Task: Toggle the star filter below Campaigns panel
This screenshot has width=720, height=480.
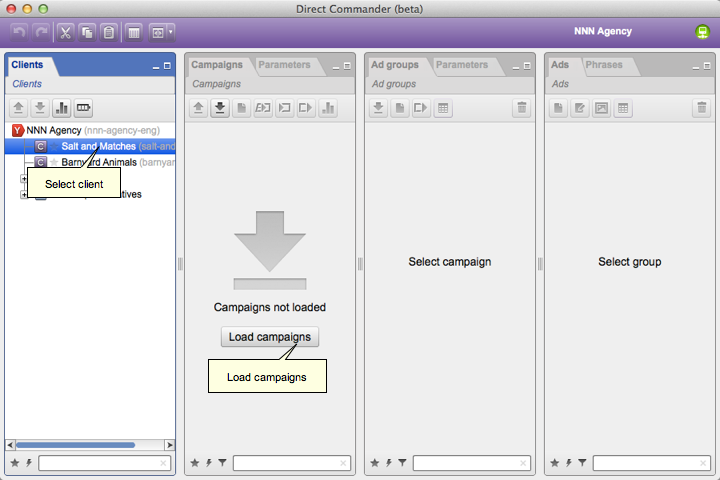Action: (195, 463)
